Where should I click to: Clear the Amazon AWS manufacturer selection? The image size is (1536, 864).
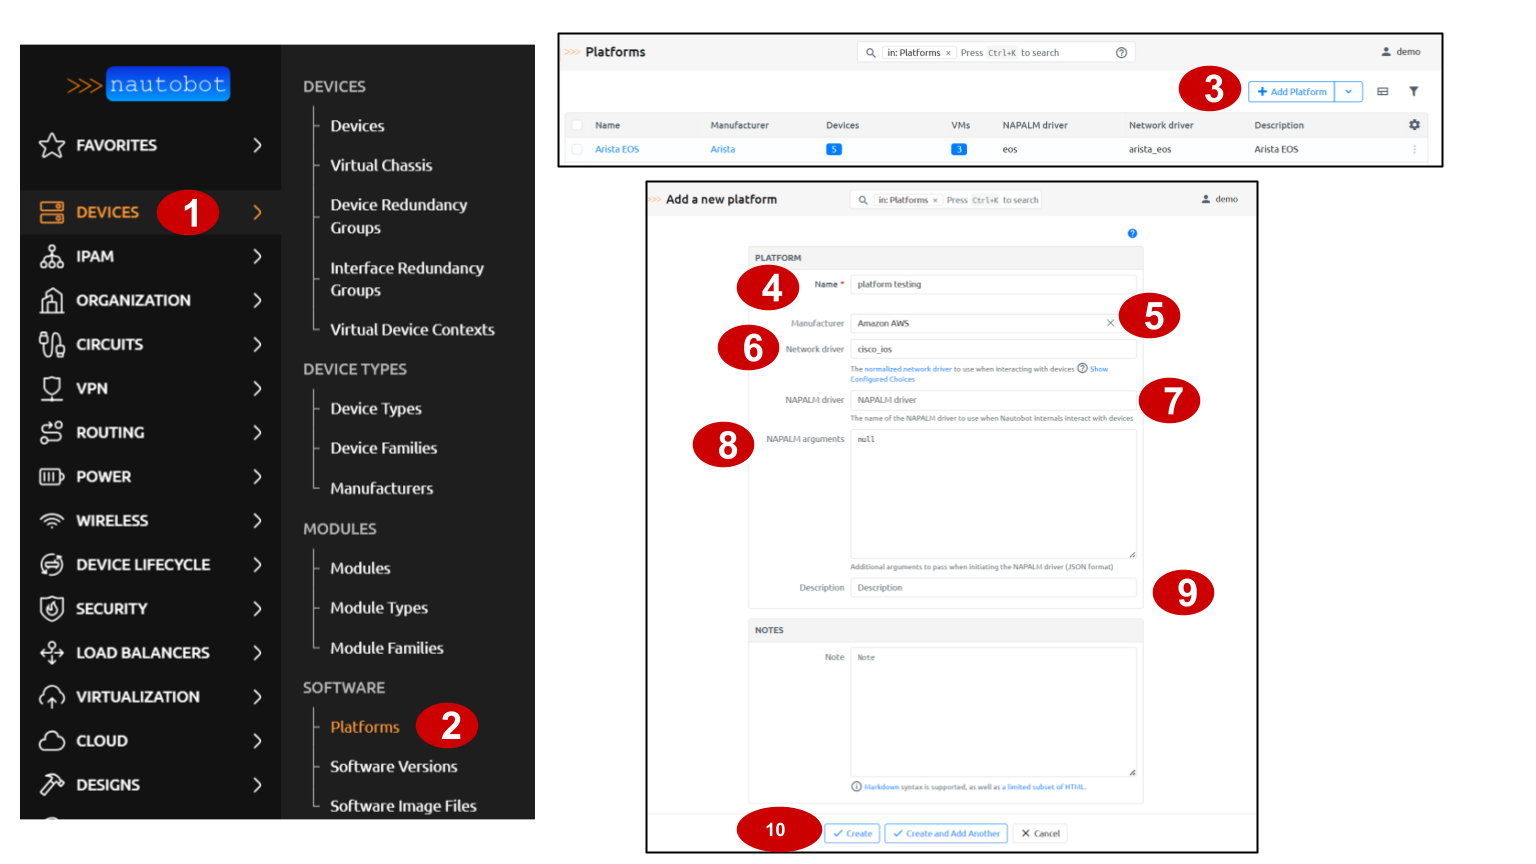[1110, 323]
